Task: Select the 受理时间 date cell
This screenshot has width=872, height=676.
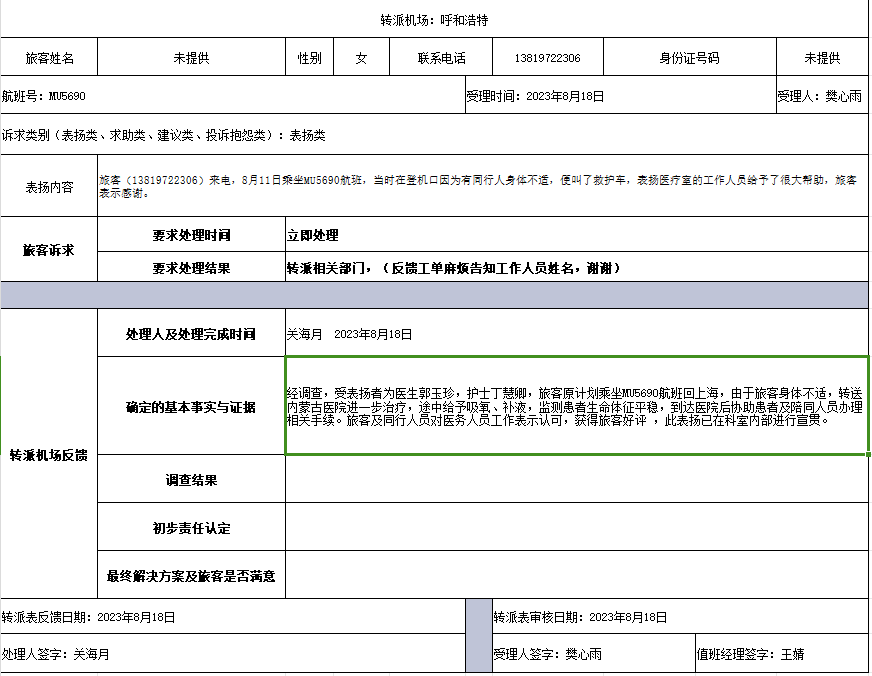Action: tap(619, 97)
